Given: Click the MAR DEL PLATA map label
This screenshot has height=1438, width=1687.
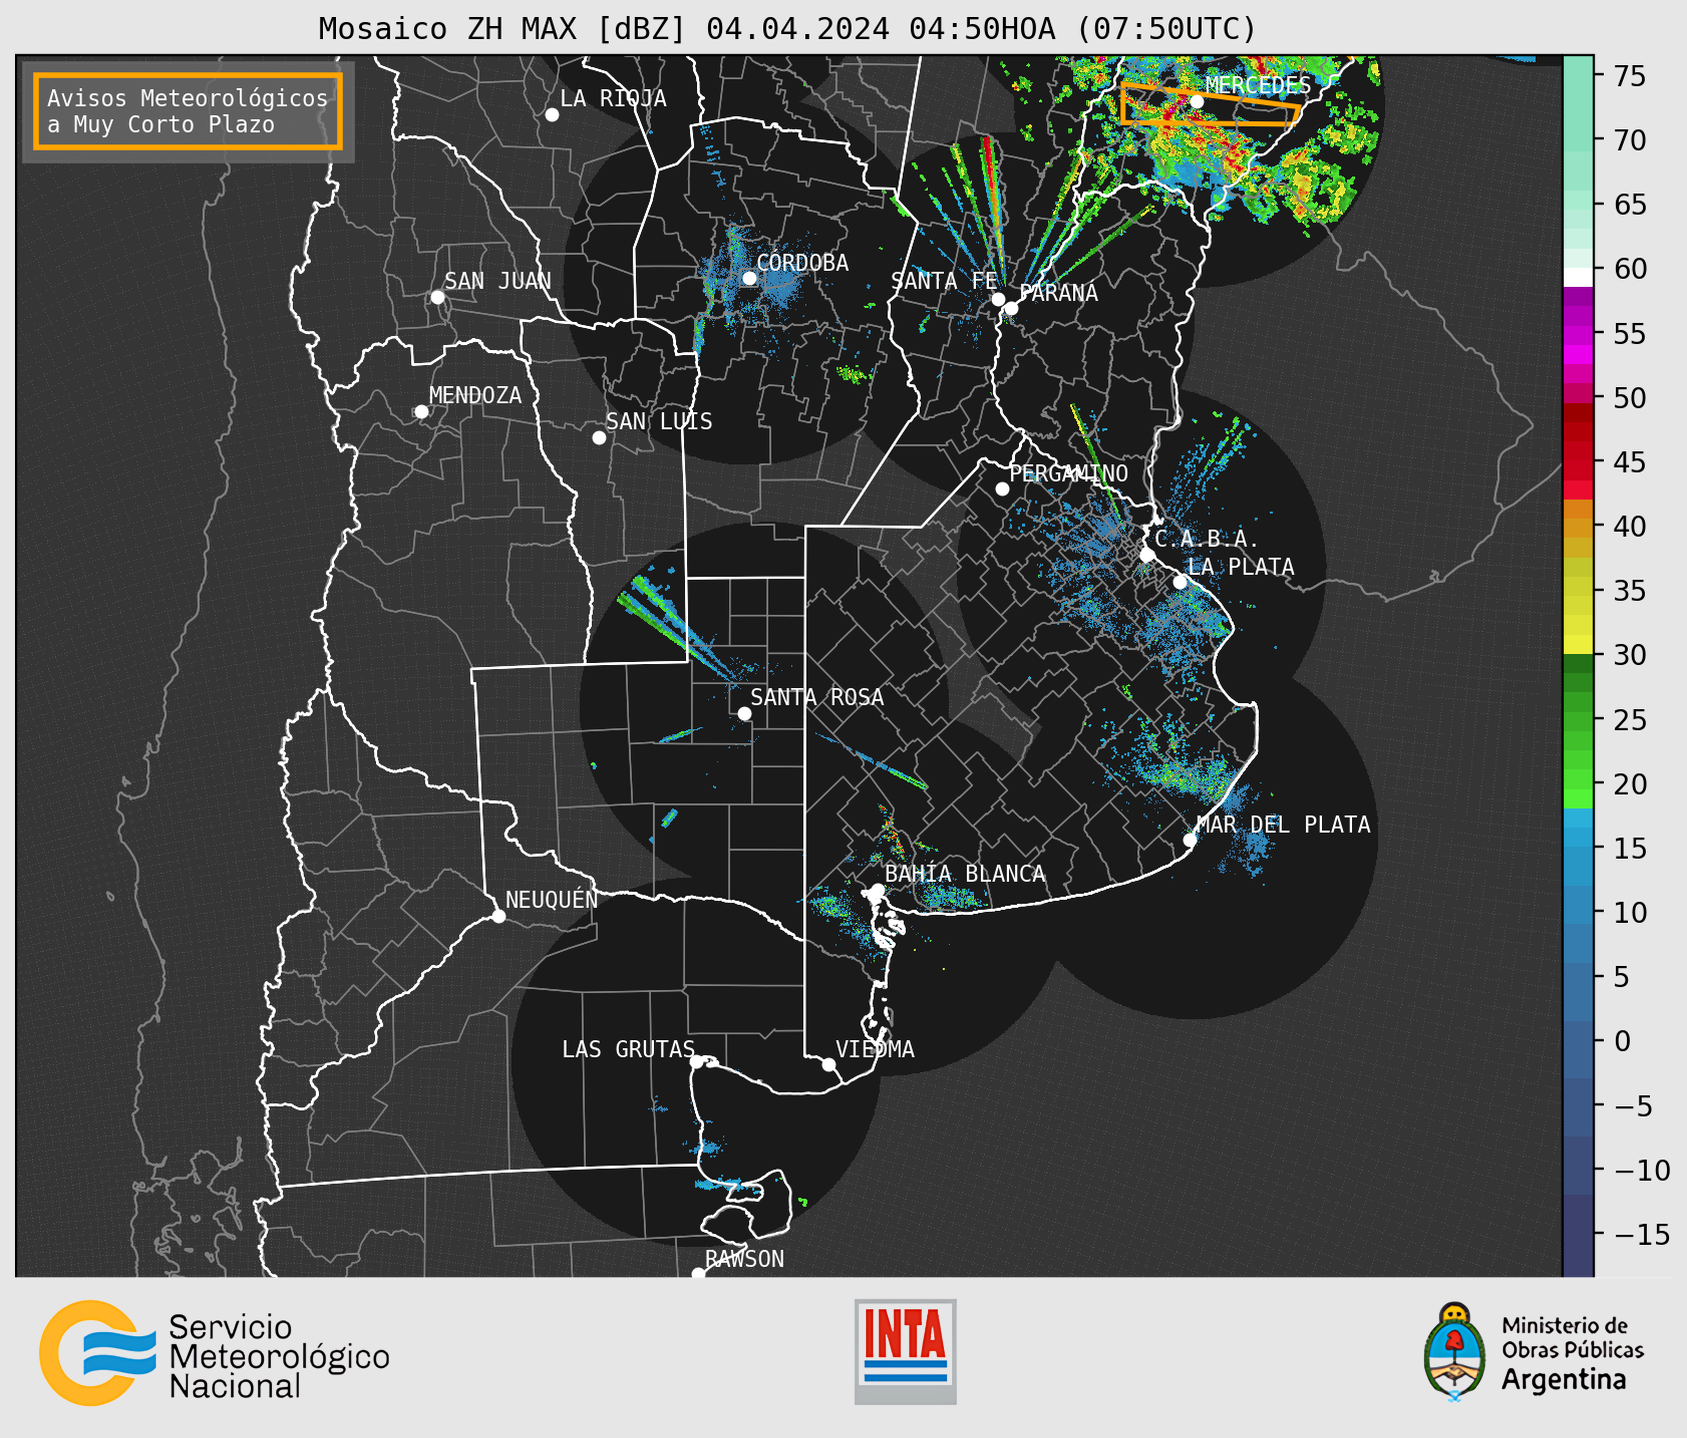Looking at the screenshot, I should pos(1283,825).
